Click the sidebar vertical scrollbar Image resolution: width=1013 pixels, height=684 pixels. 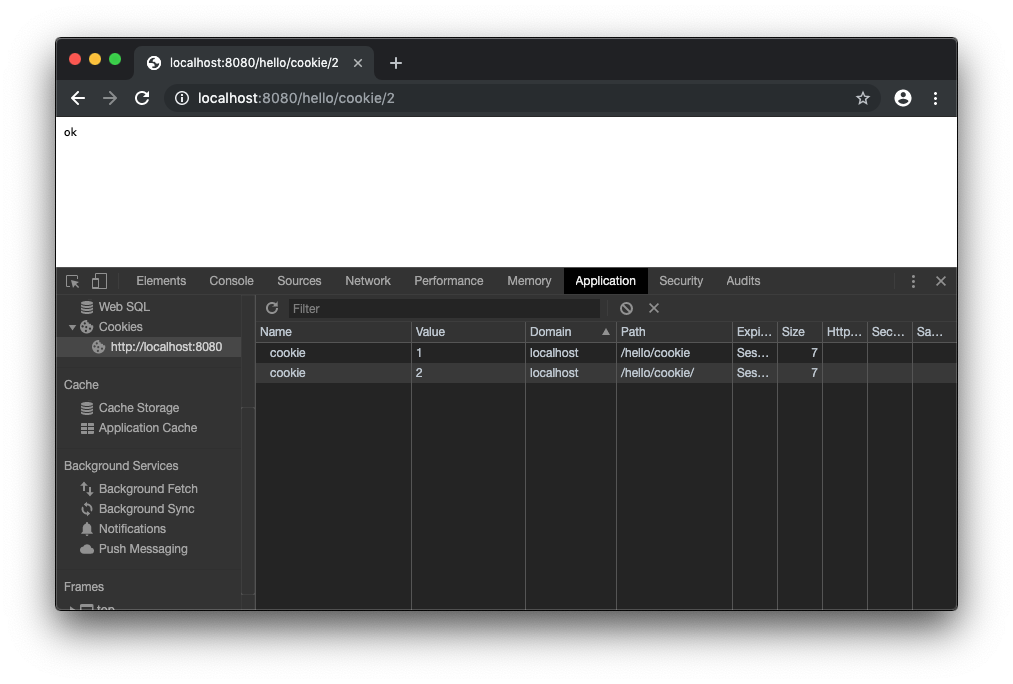248,501
